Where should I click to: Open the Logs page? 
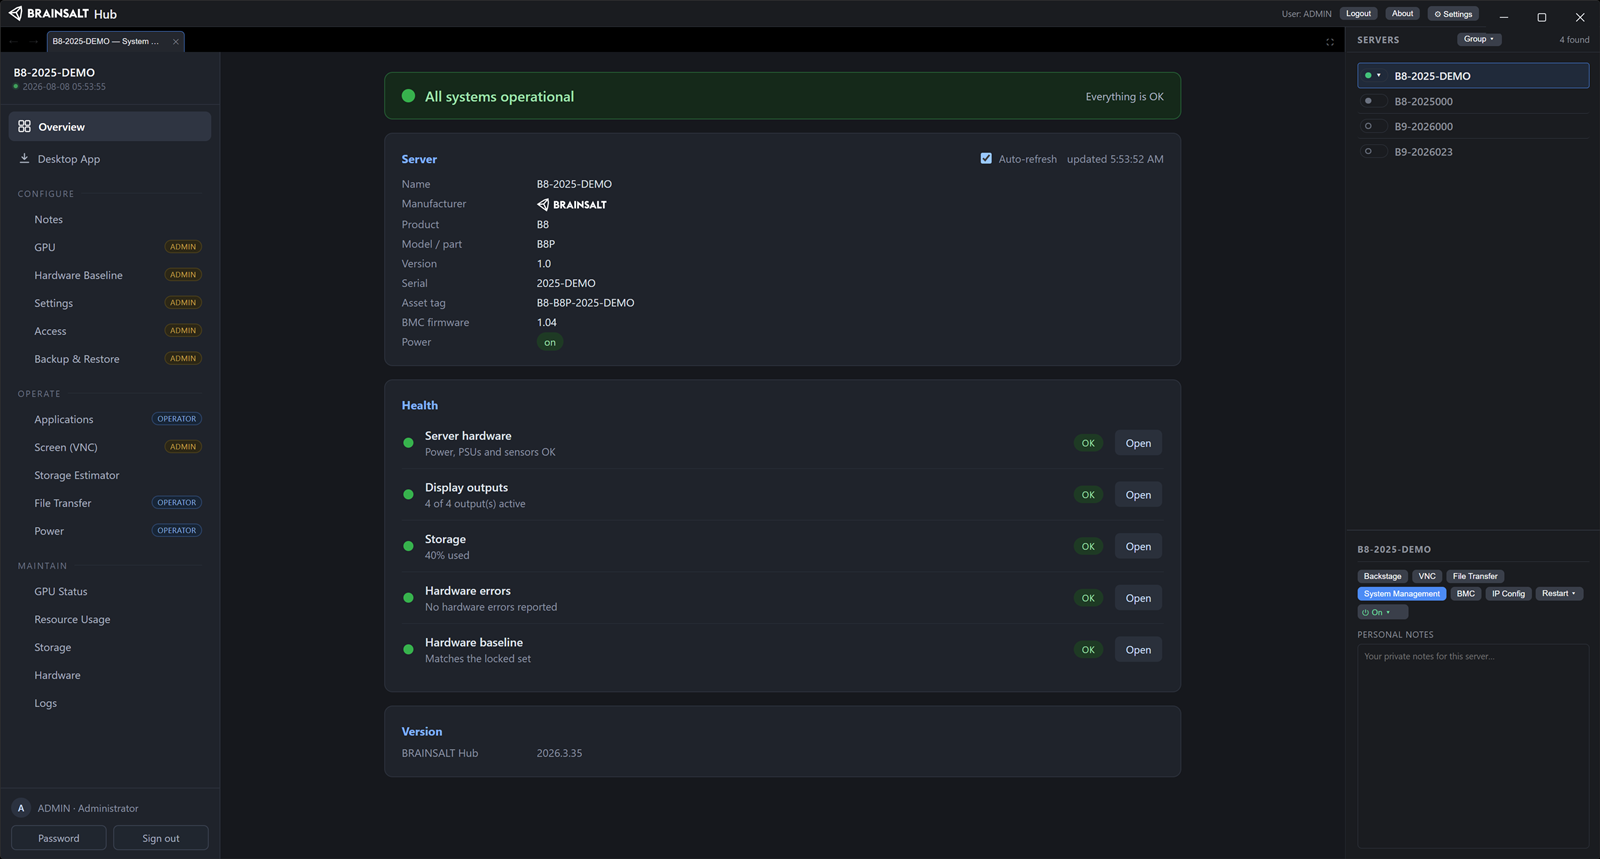[x=110, y=703]
